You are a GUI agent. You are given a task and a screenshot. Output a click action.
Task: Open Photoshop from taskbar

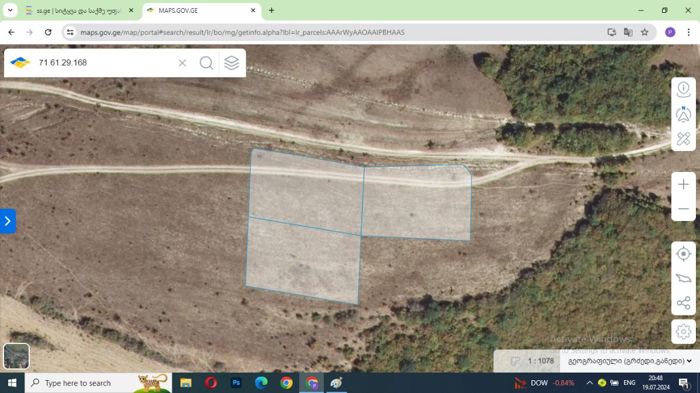click(x=236, y=383)
